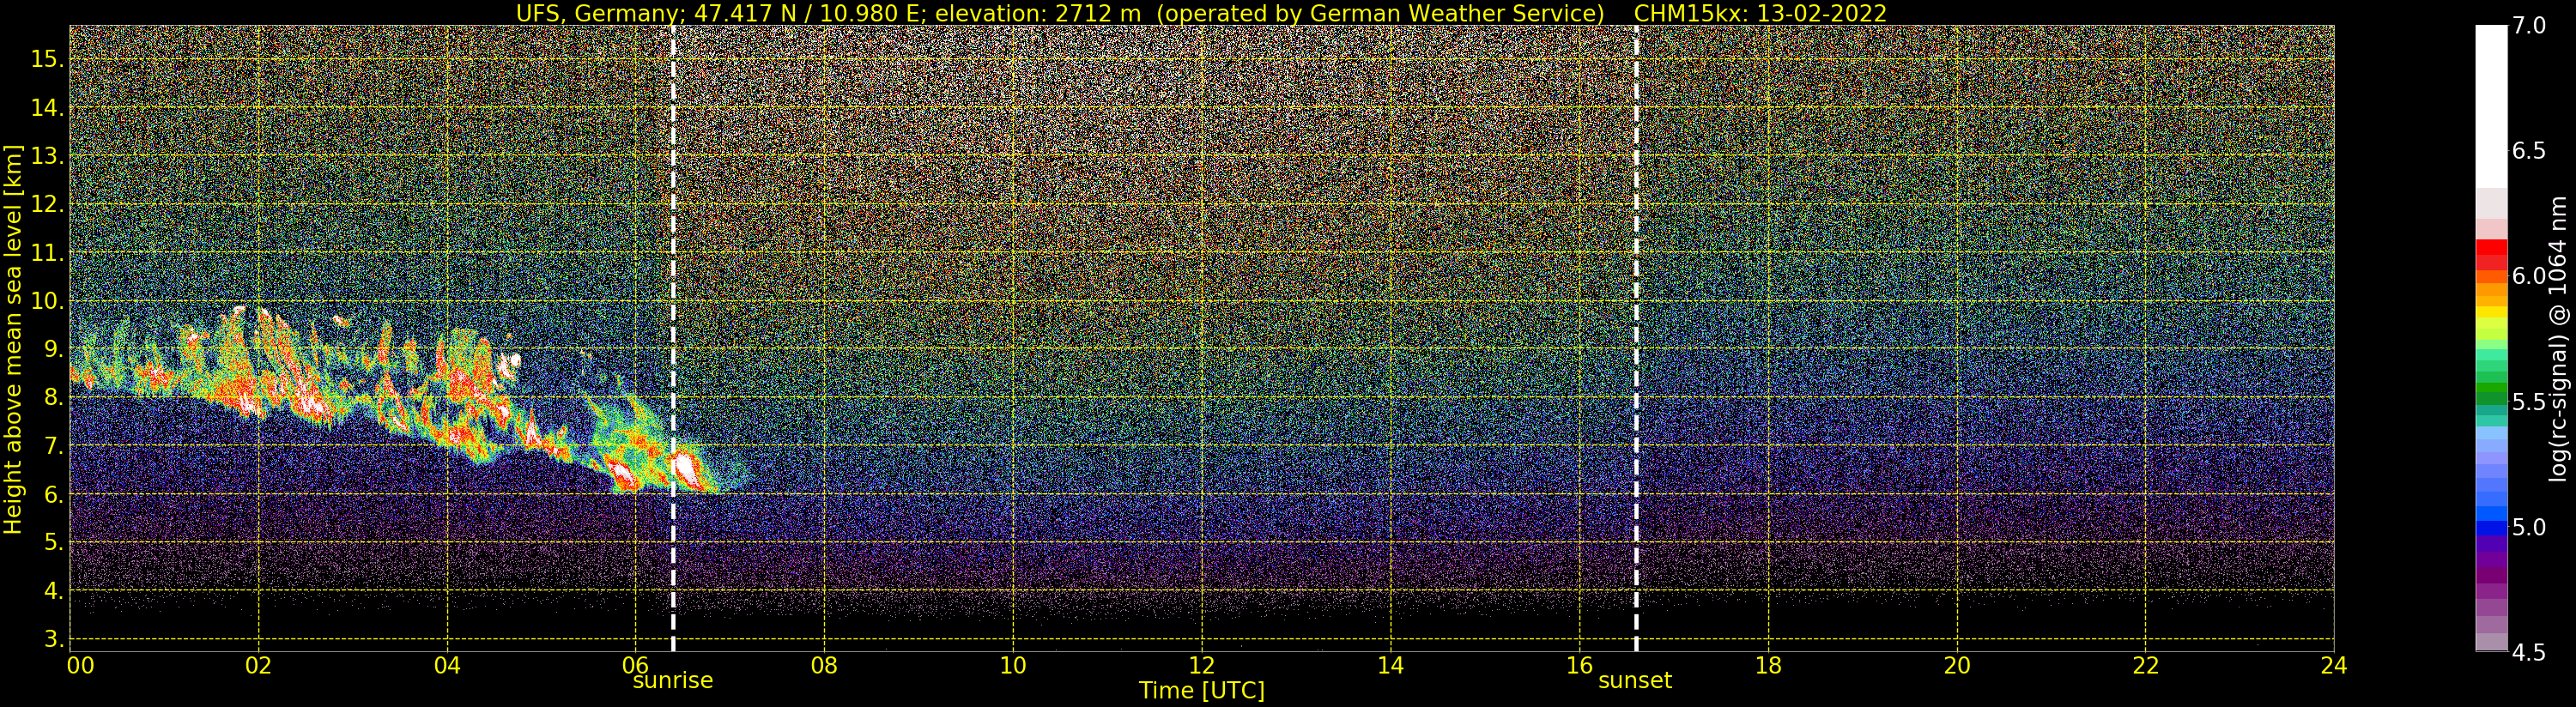Click the 12. height tick label
The image size is (2576, 707).
click(47, 204)
